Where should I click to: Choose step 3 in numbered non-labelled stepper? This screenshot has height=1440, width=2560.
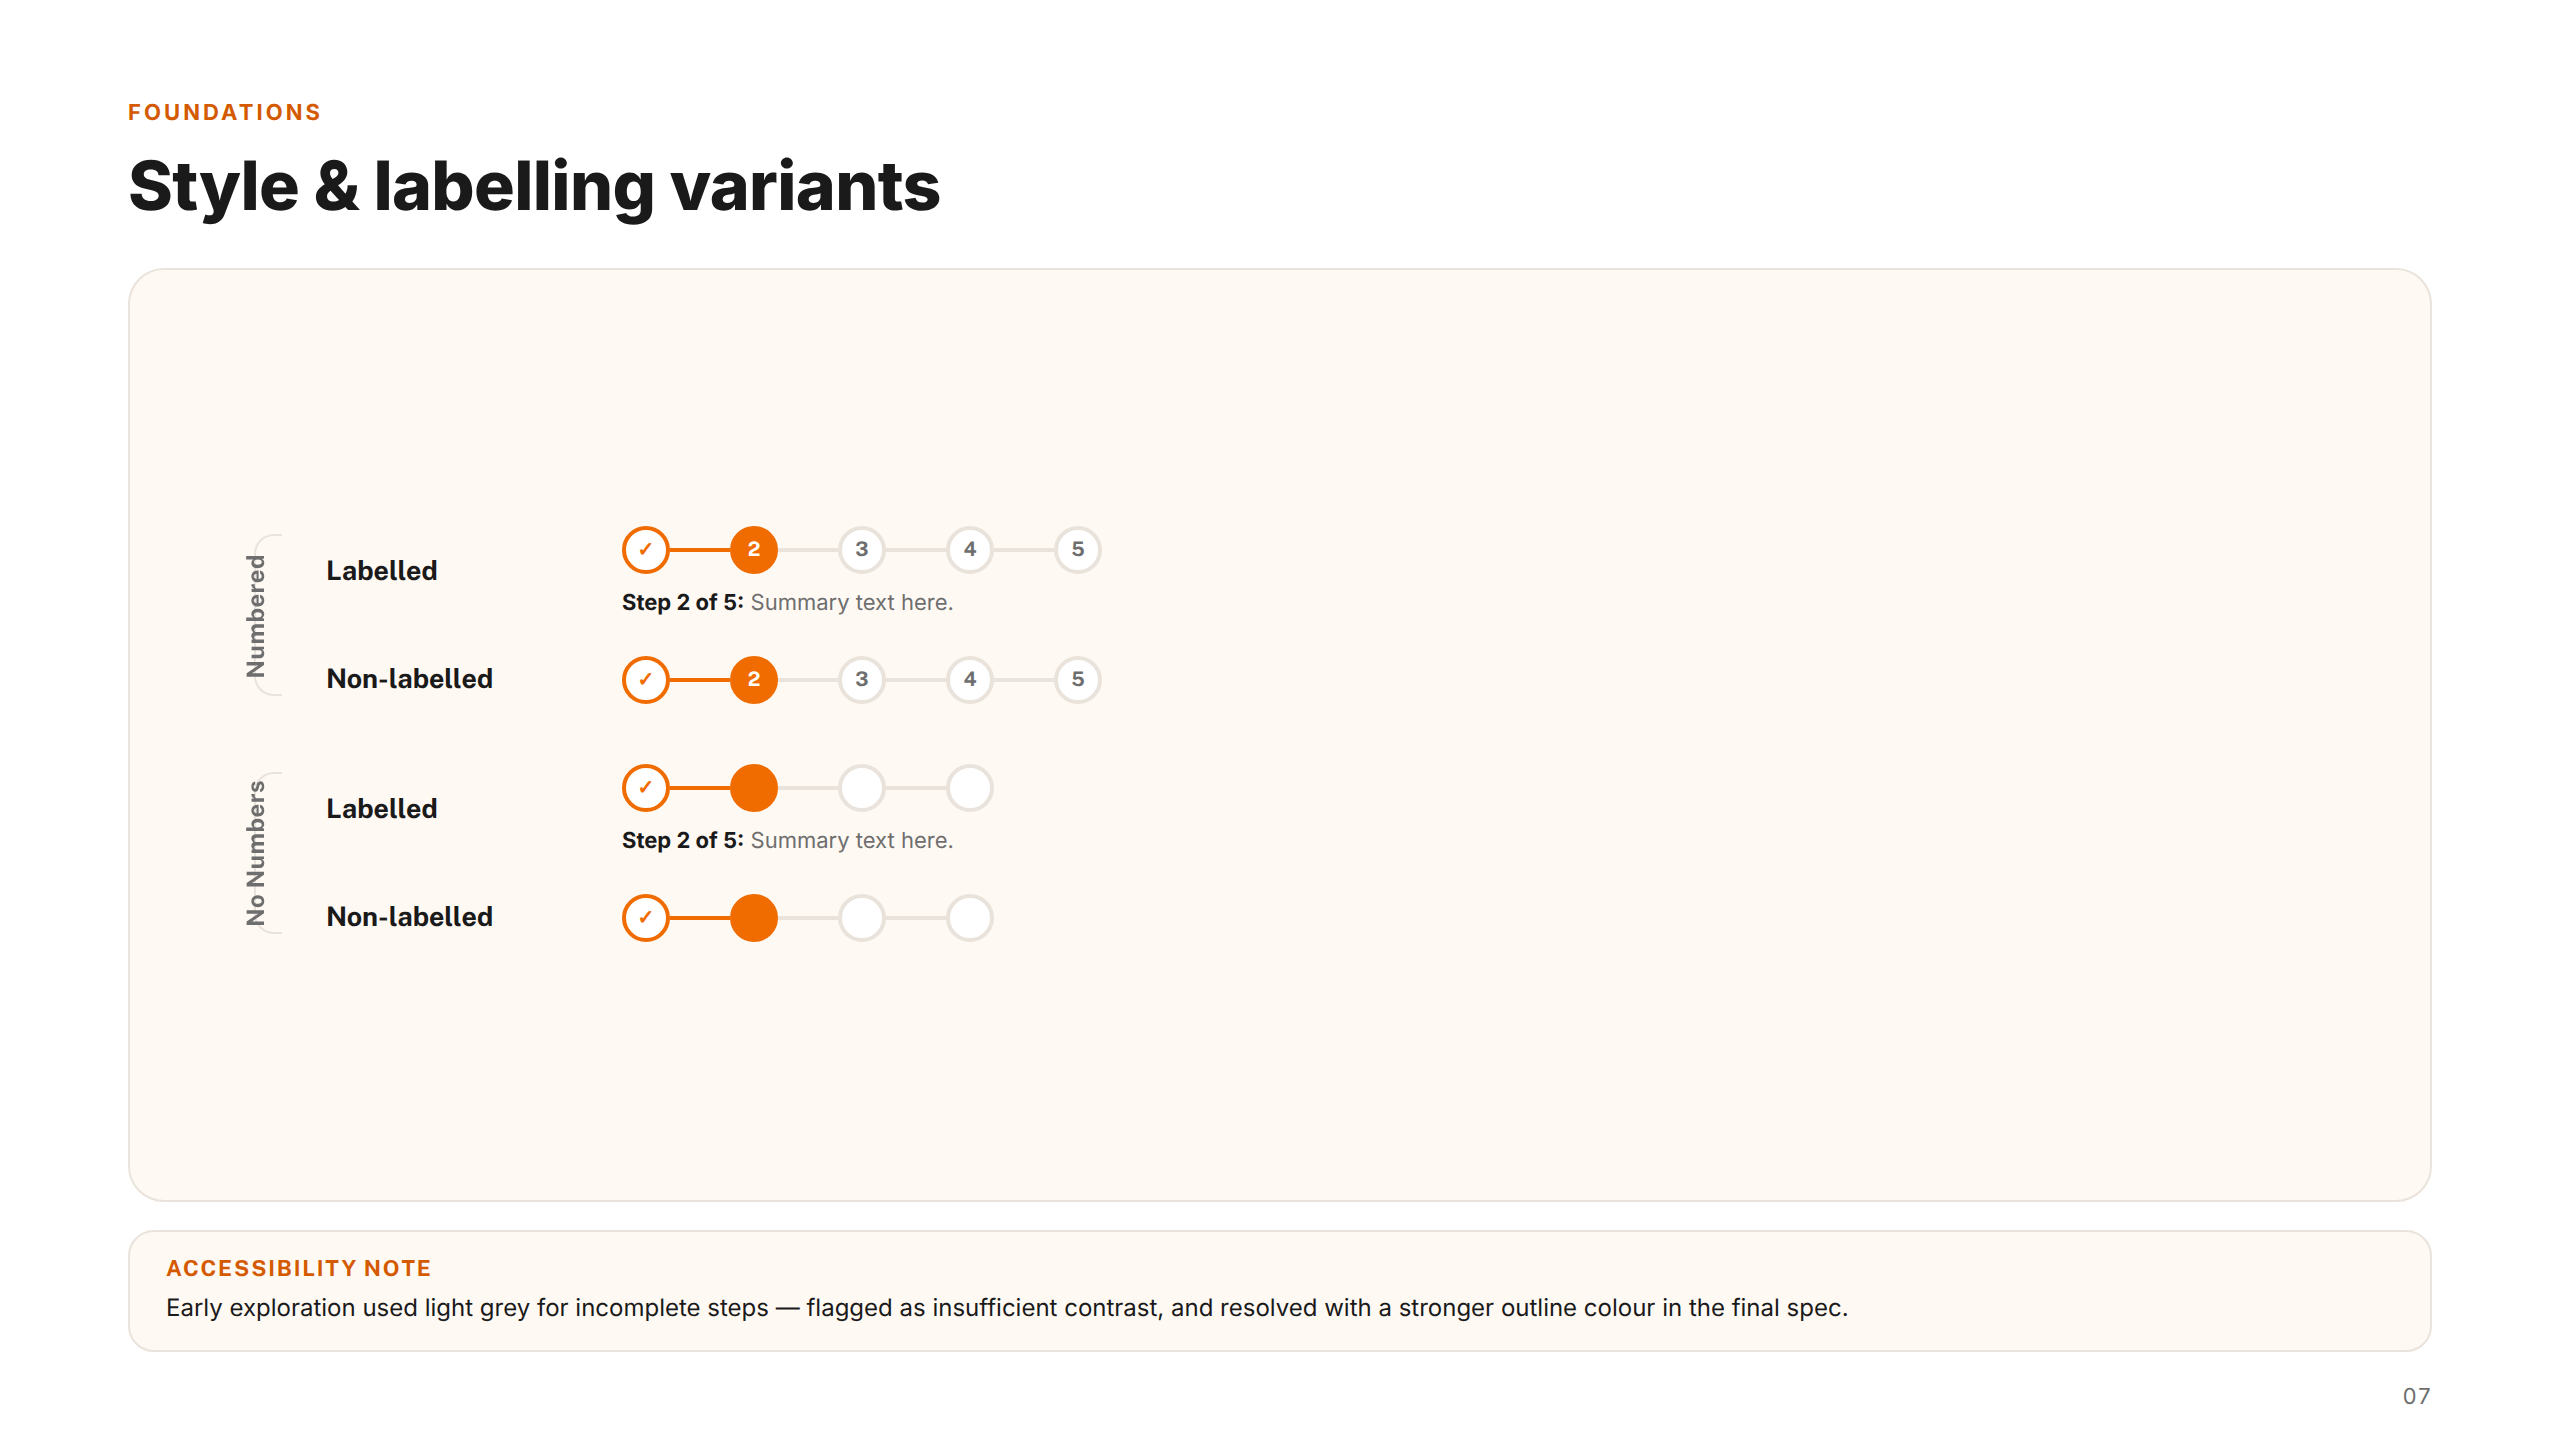coord(861,679)
